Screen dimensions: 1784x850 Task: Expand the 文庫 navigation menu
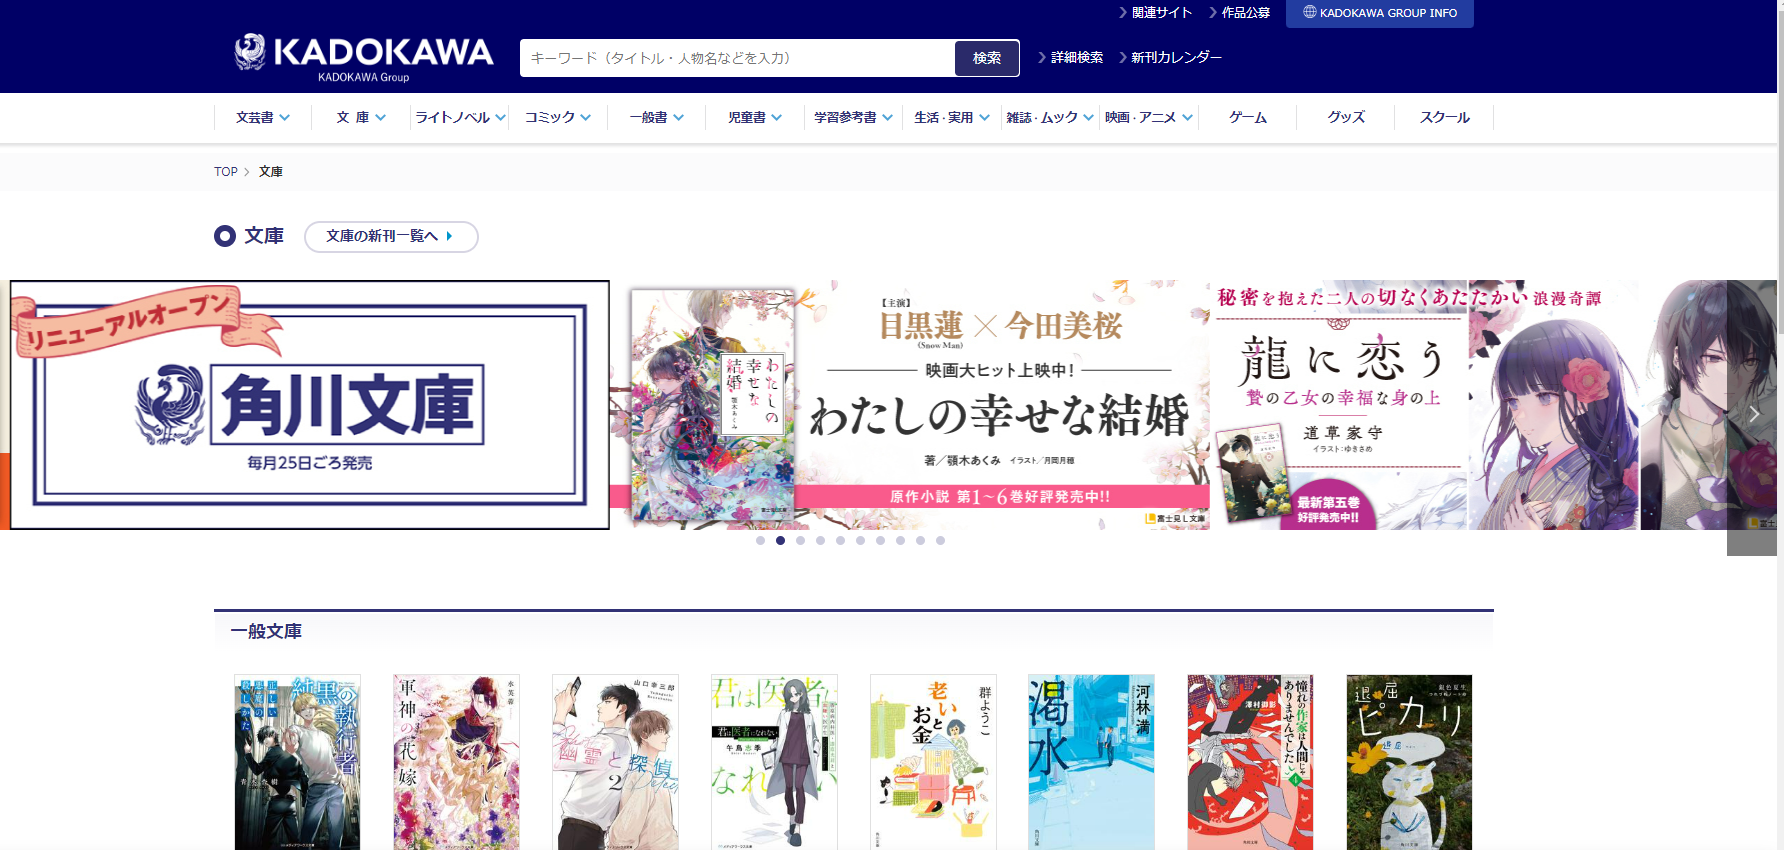pos(361,117)
